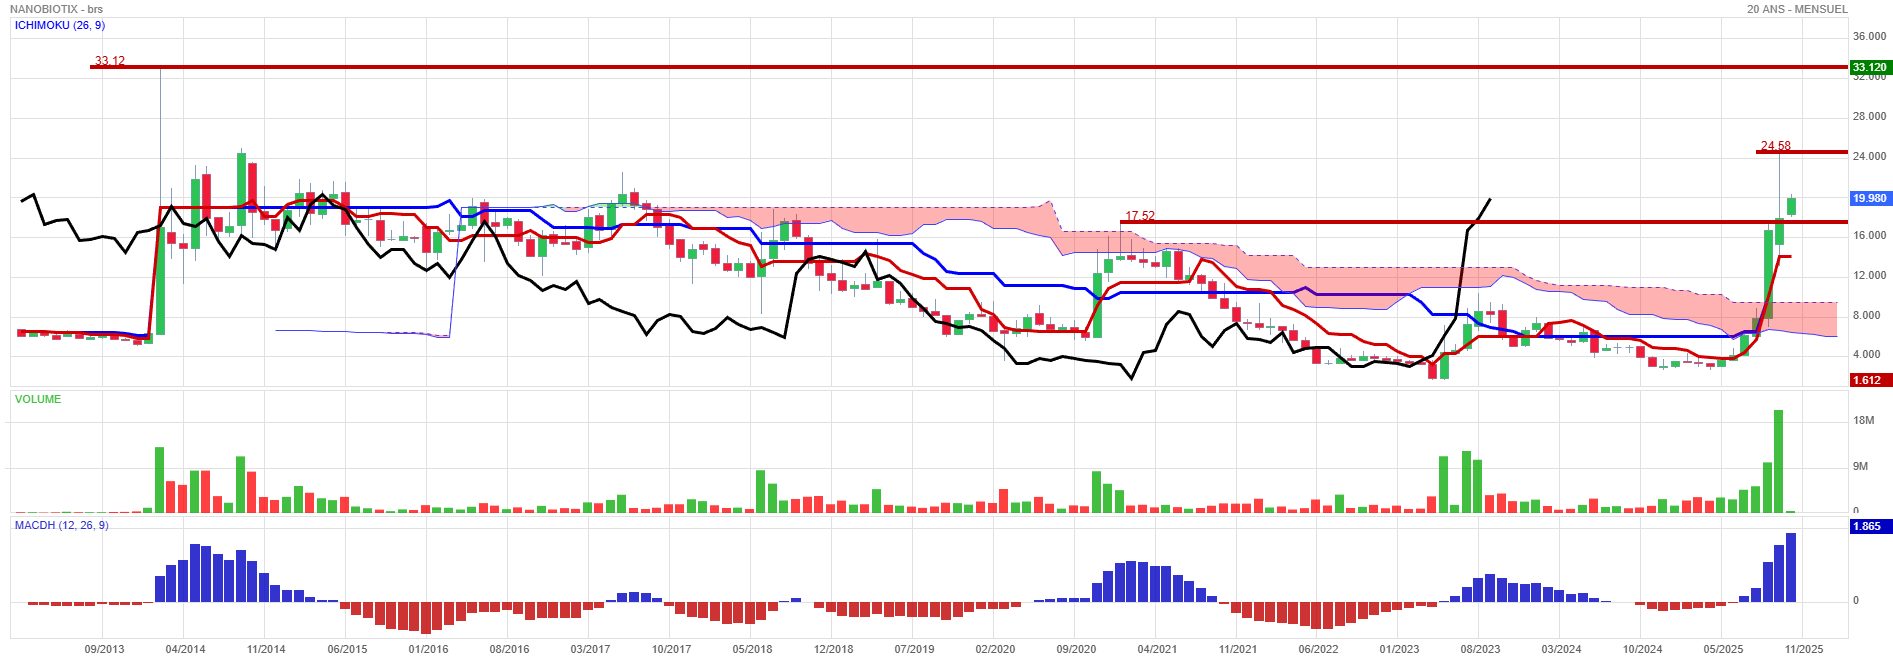Click the latest green candlestick near 19.980
The image size is (1893, 659).
pos(1791,205)
